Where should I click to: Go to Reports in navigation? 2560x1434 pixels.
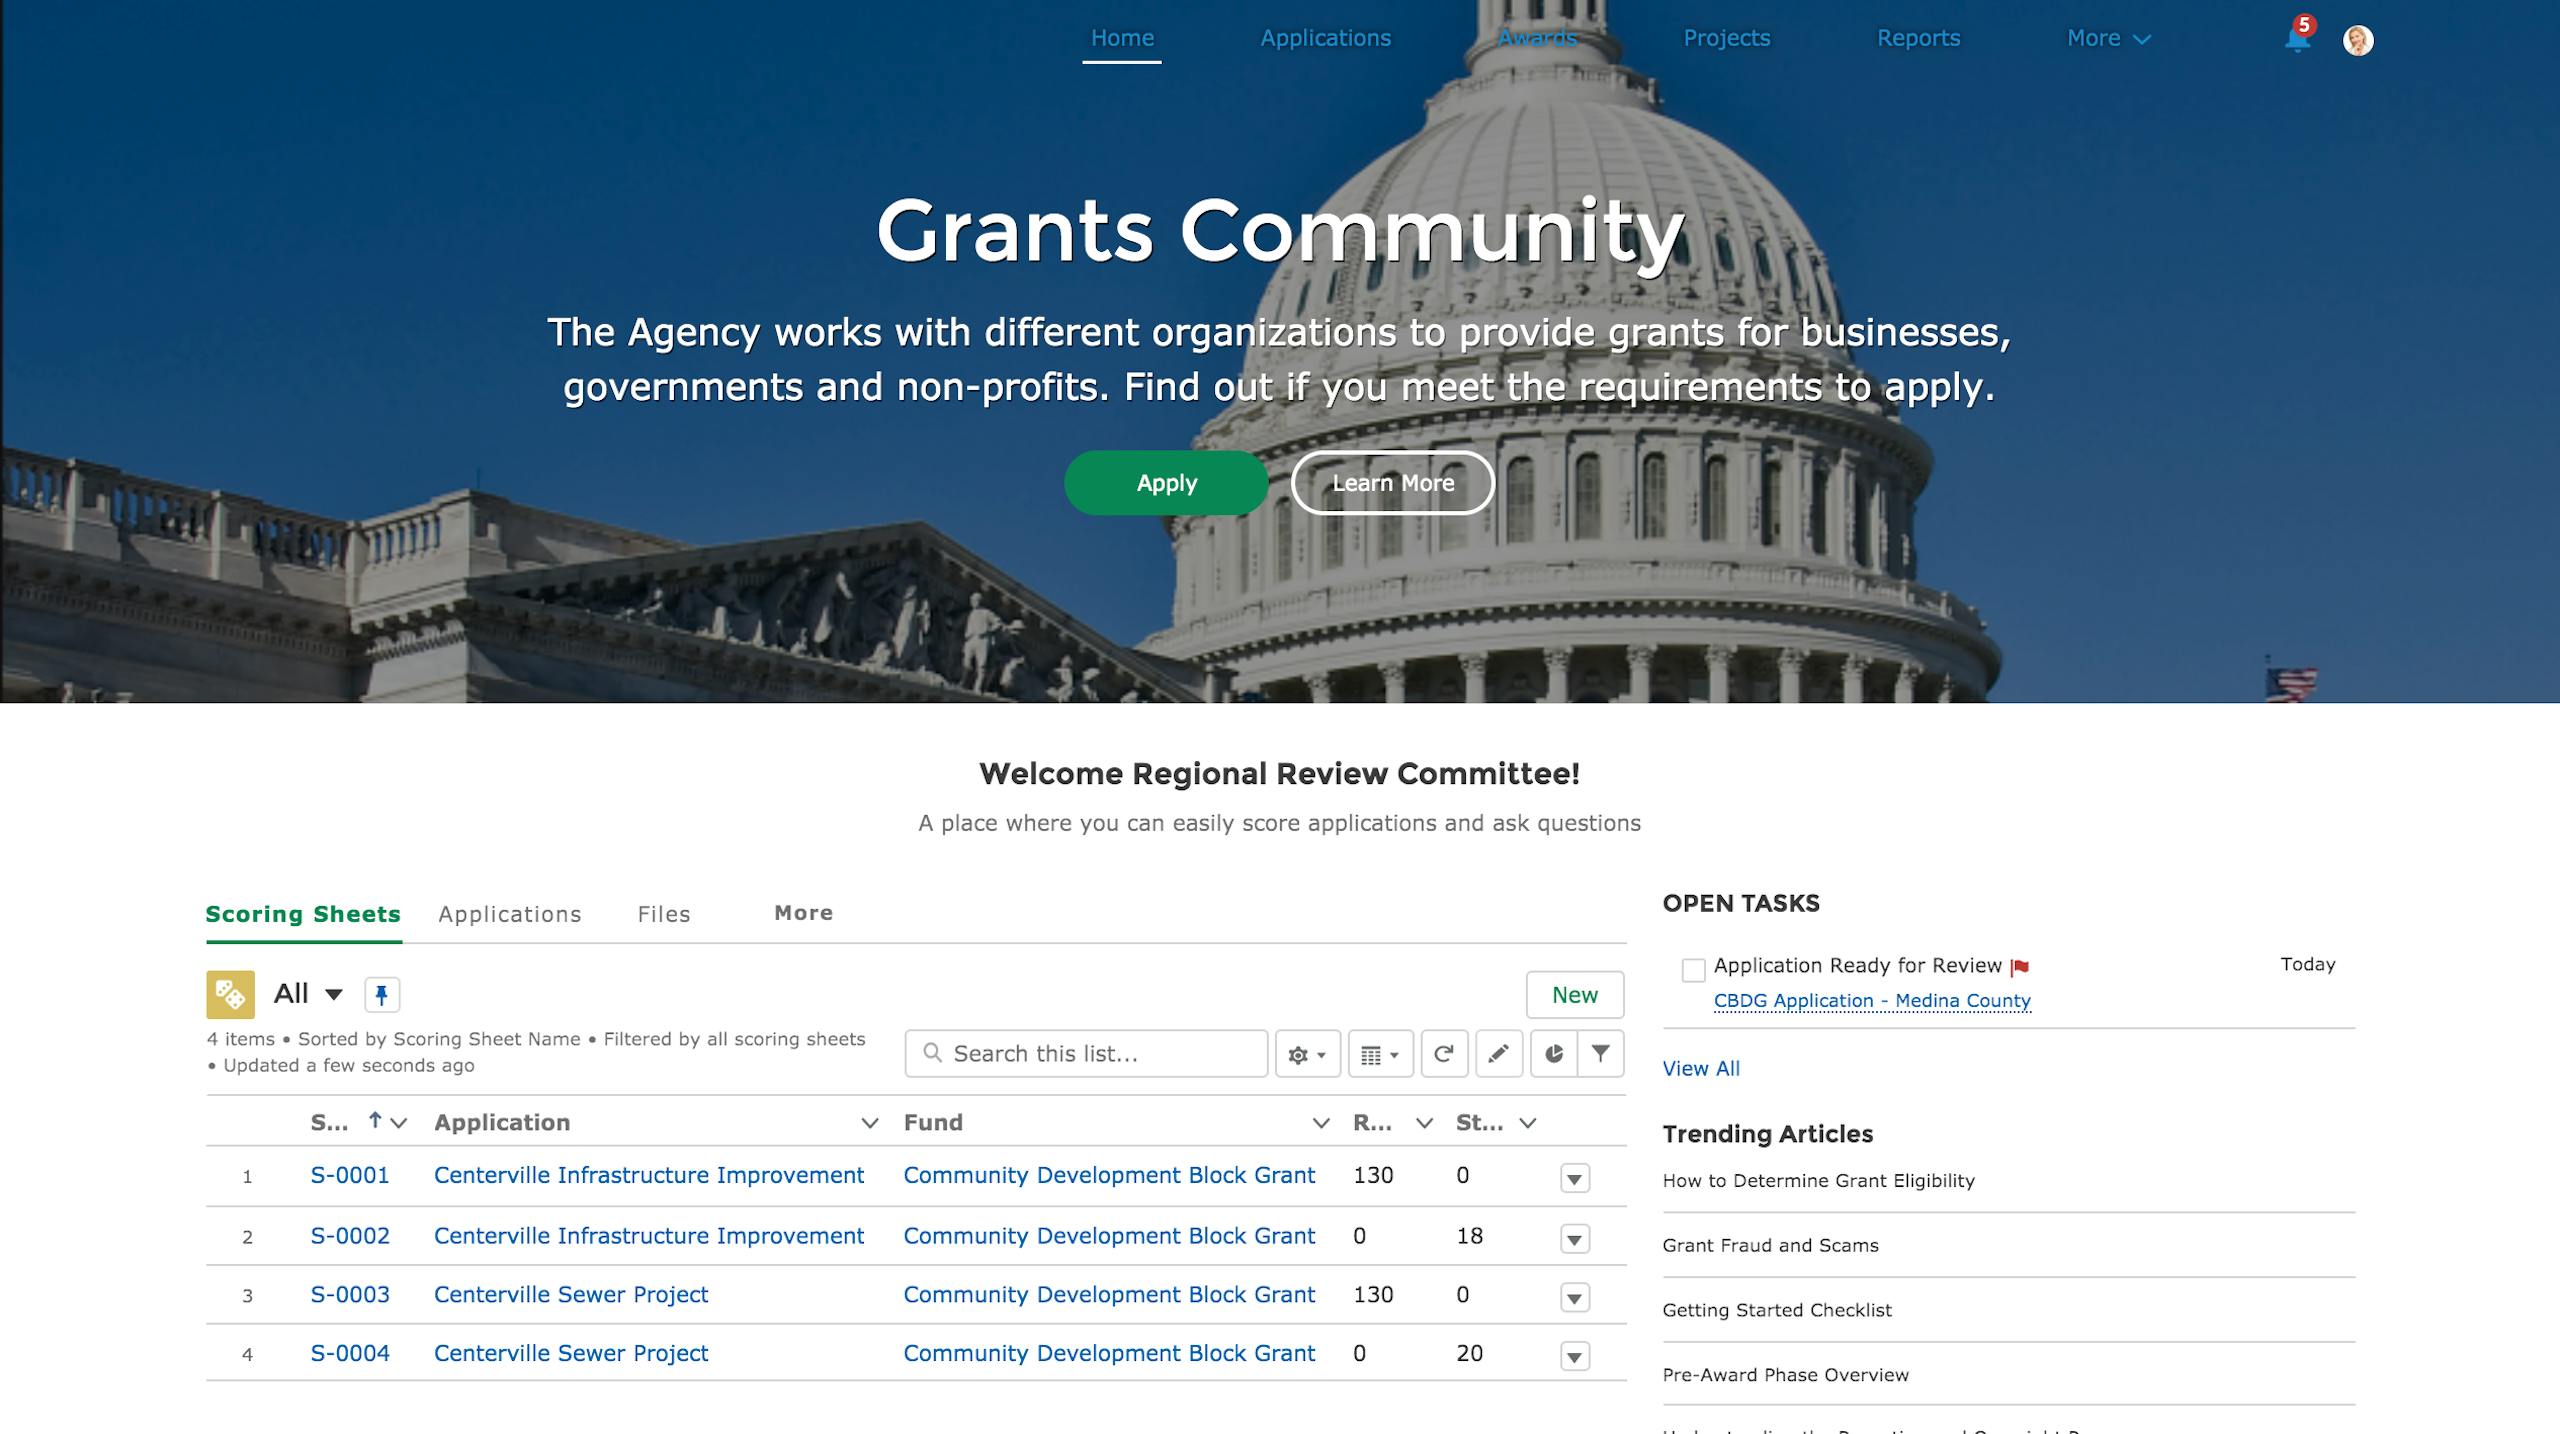tap(1918, 38)
